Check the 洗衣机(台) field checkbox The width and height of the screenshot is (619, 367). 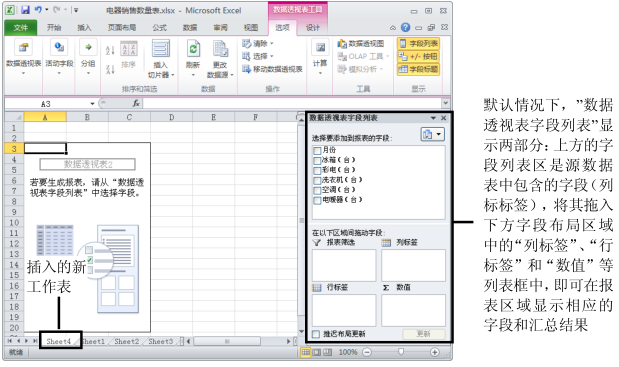coord(317,180)
